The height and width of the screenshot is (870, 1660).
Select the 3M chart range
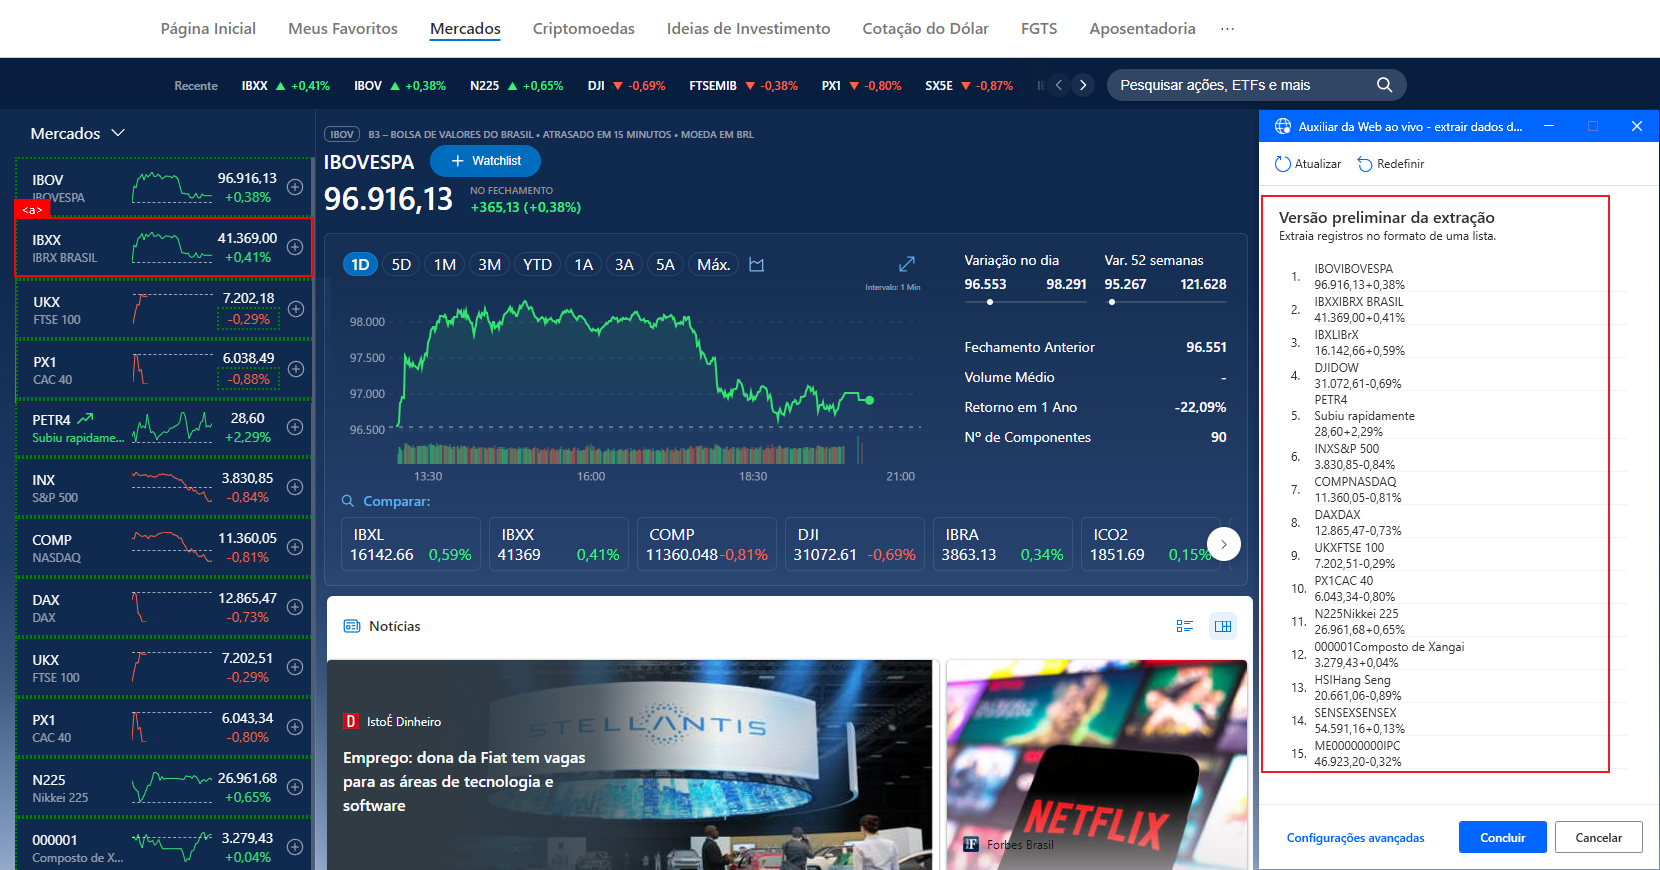[x=489, y=265]
